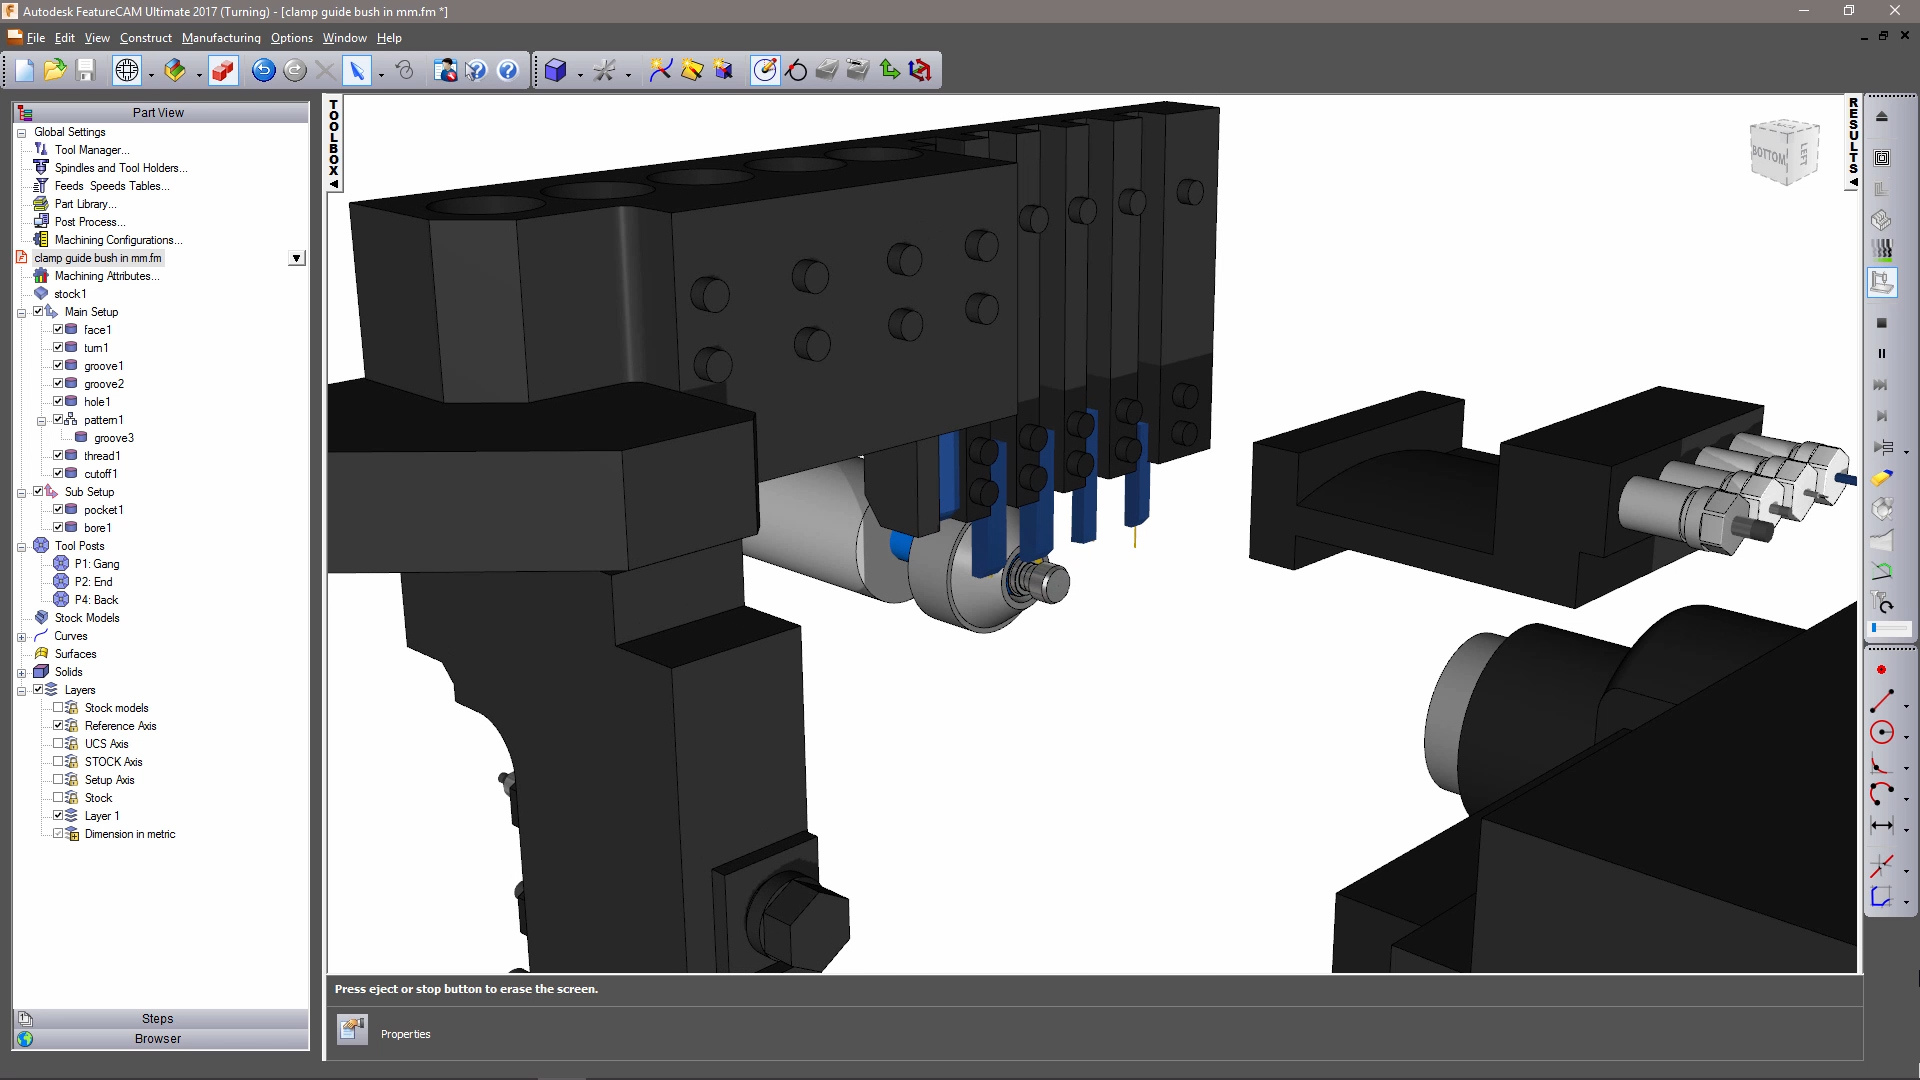This screenshot has width=1920, height=1080.
Task: Click the Eject simulation button
Action: click(x=1881, y=117)
